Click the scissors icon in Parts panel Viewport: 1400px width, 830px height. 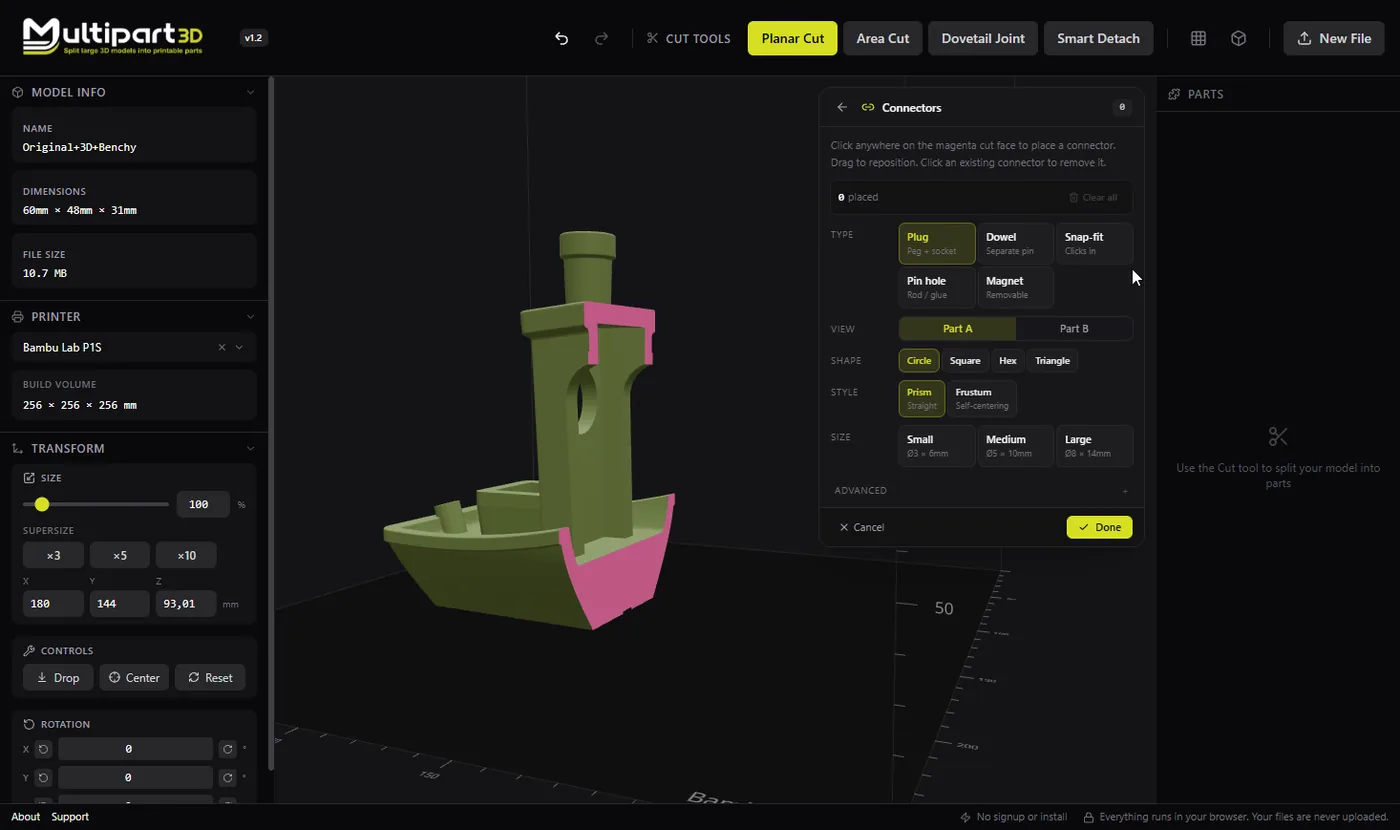(1278, 436)
